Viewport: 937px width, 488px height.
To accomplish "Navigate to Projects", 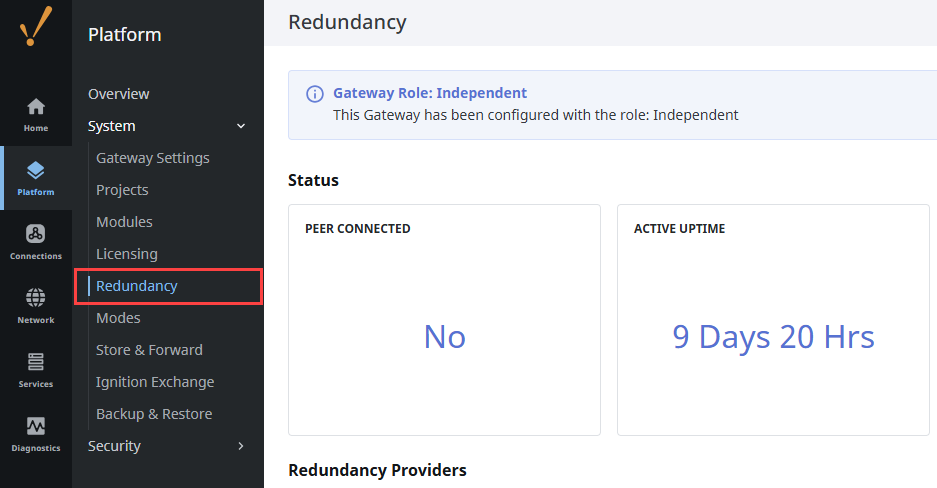I will (122, 190).
